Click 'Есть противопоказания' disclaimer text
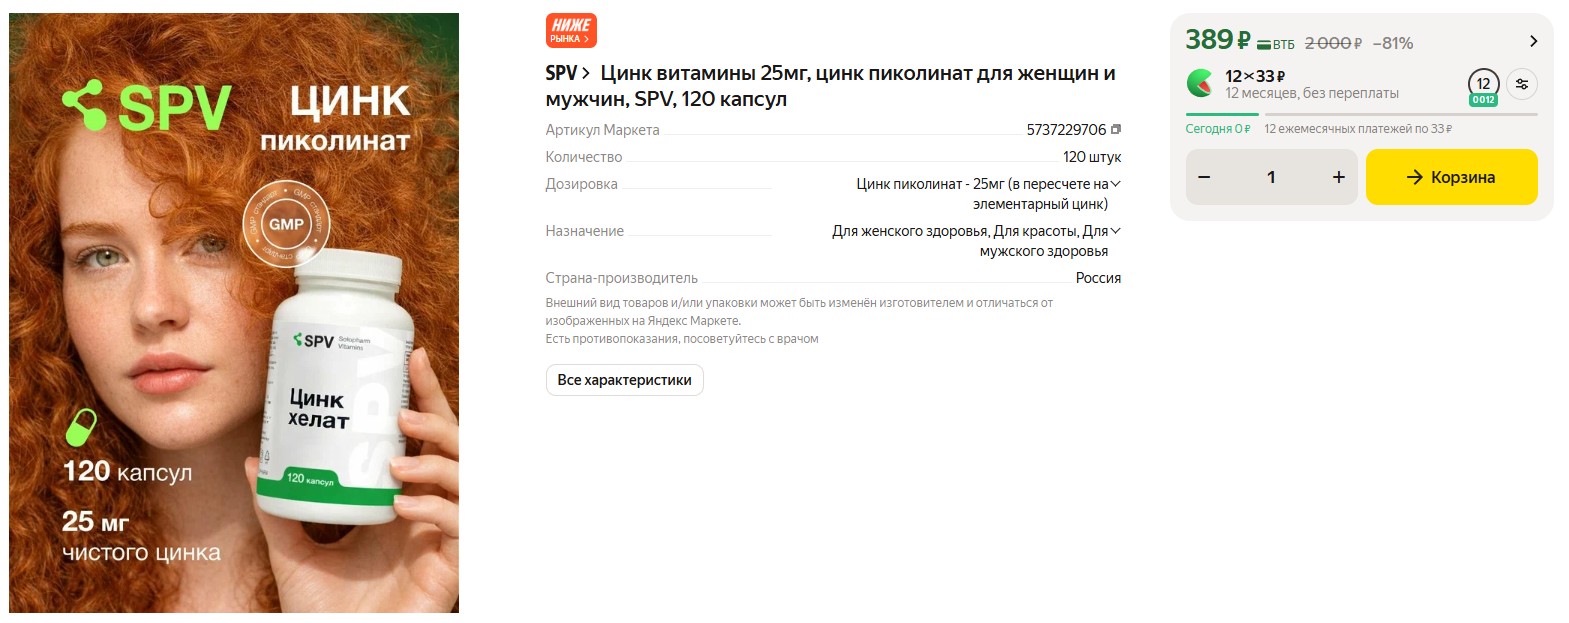Screen dimensions: 1569x623 pyautogui.click(x=681, y=339)
